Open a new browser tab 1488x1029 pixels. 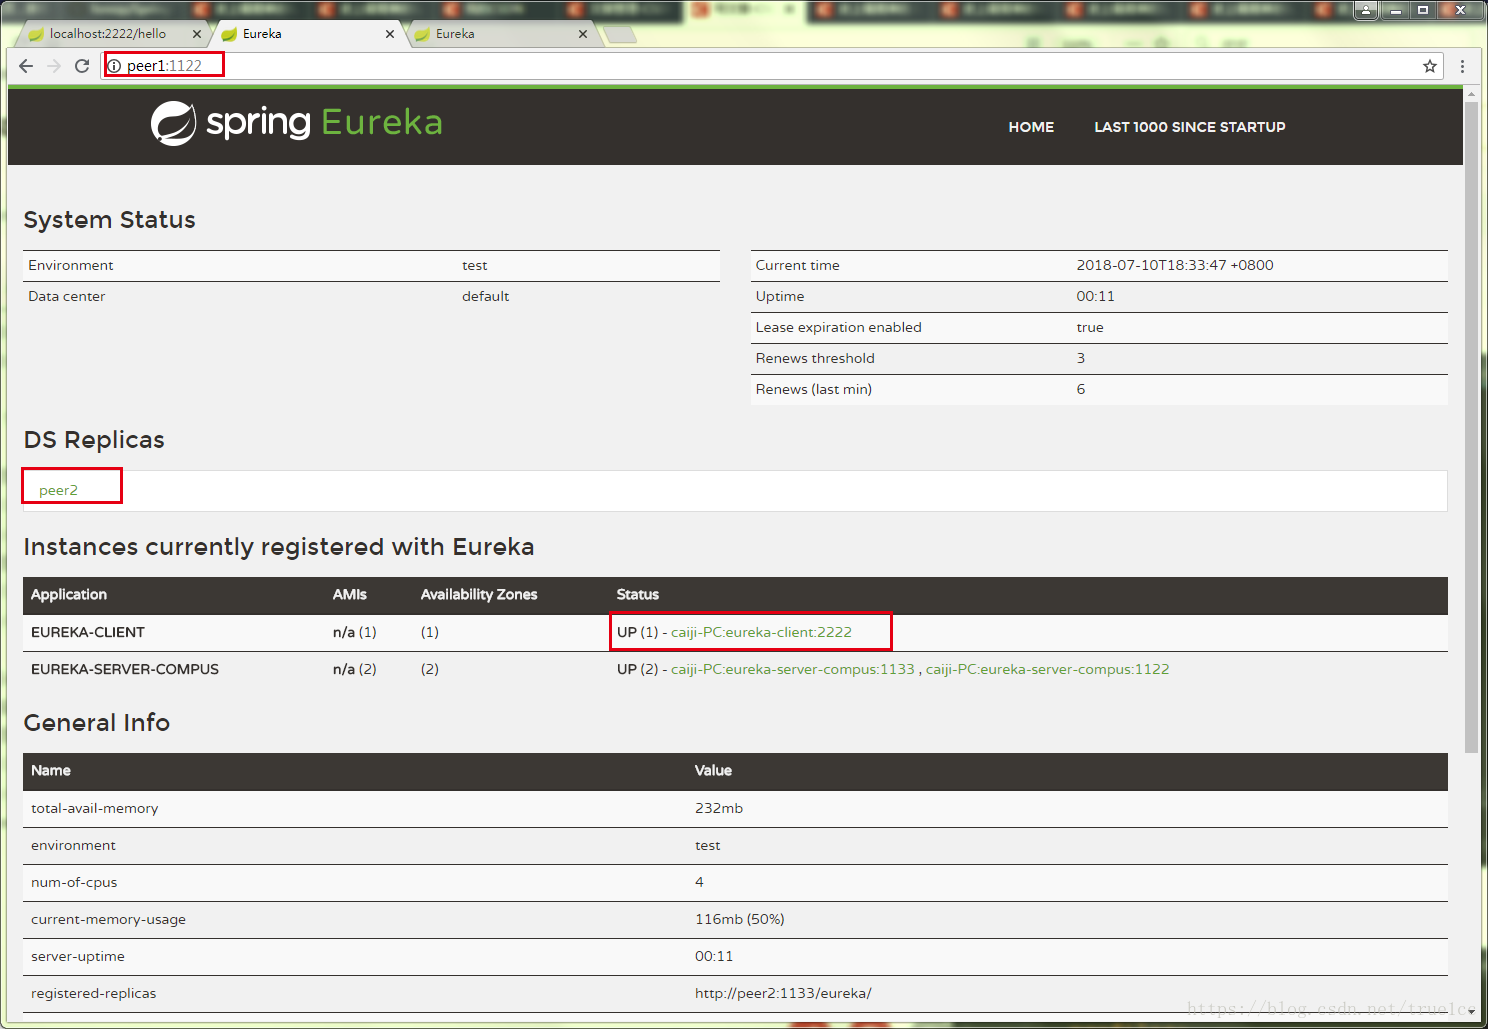pos(620,35)
